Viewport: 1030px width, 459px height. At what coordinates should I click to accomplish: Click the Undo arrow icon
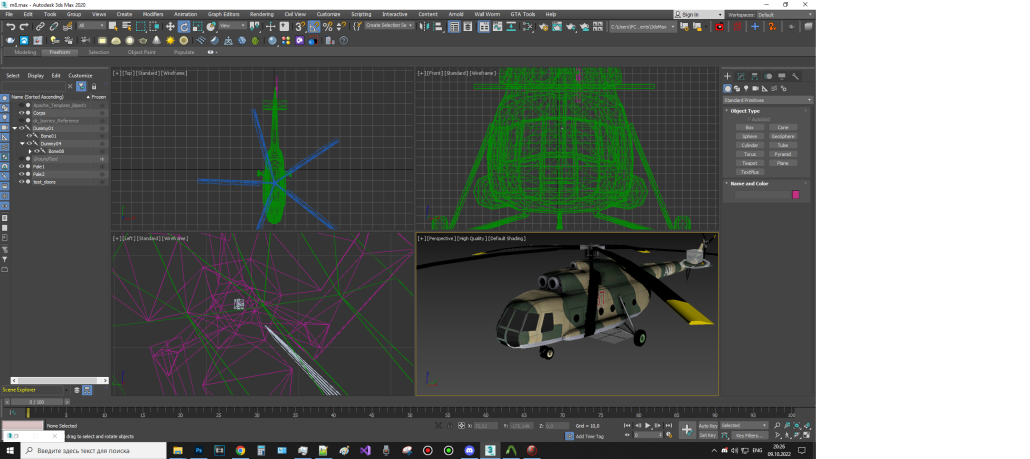click(x=10, y=27)
